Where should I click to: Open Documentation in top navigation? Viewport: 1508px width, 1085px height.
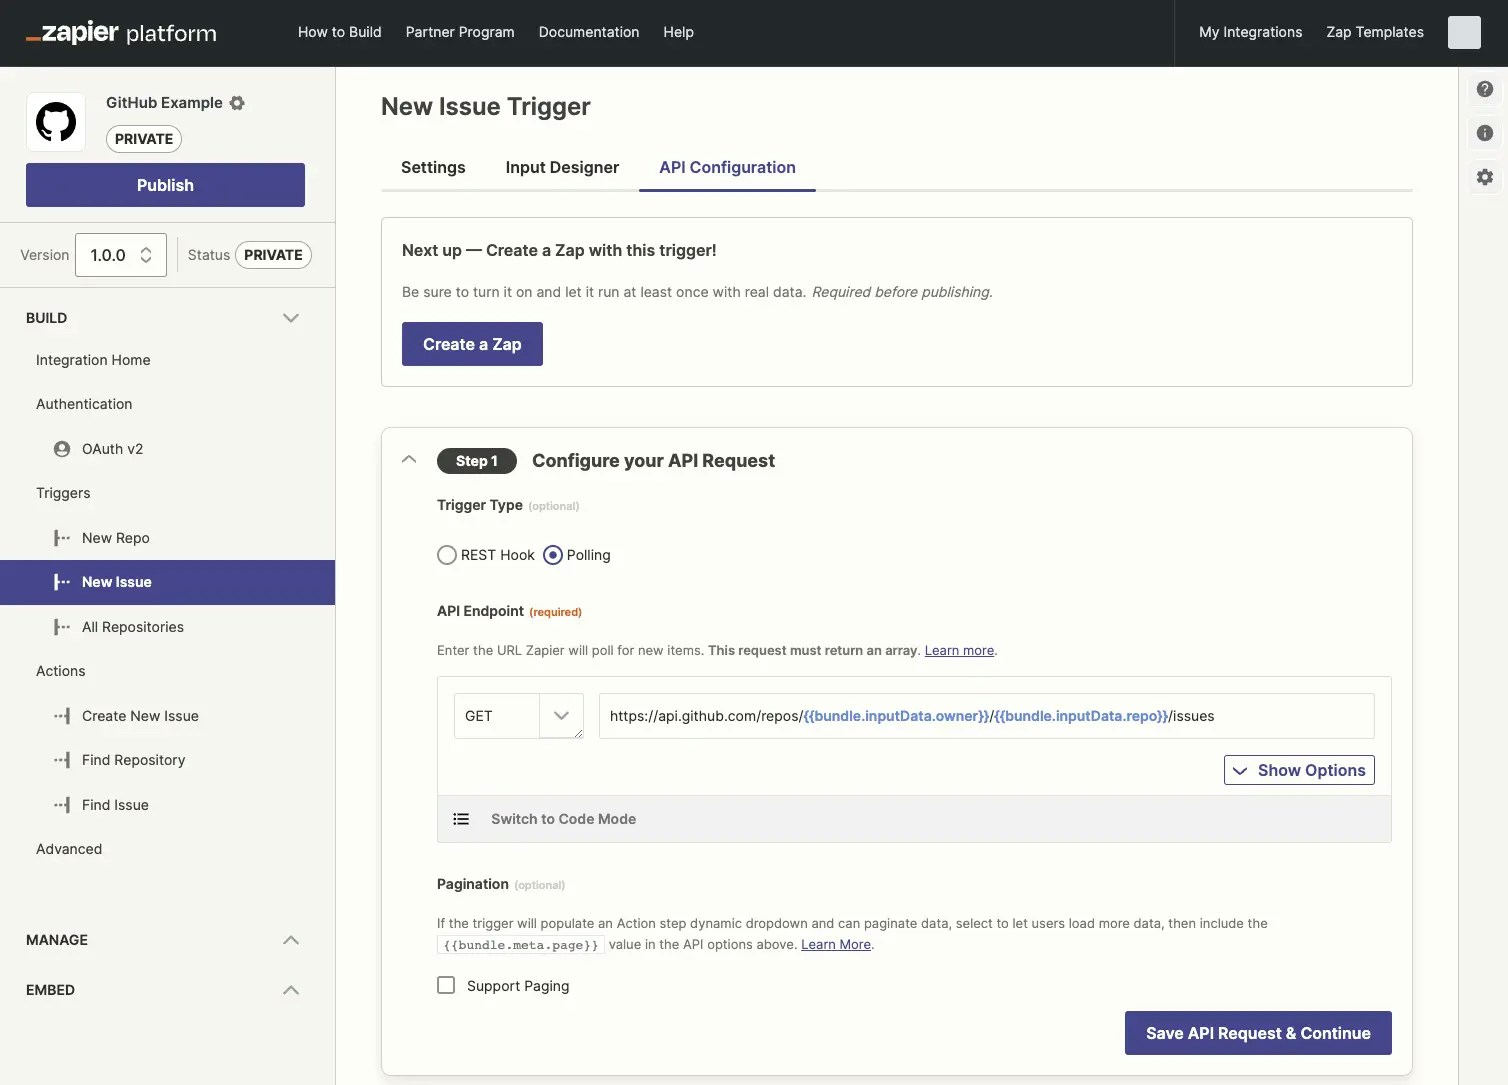(589, 32)
